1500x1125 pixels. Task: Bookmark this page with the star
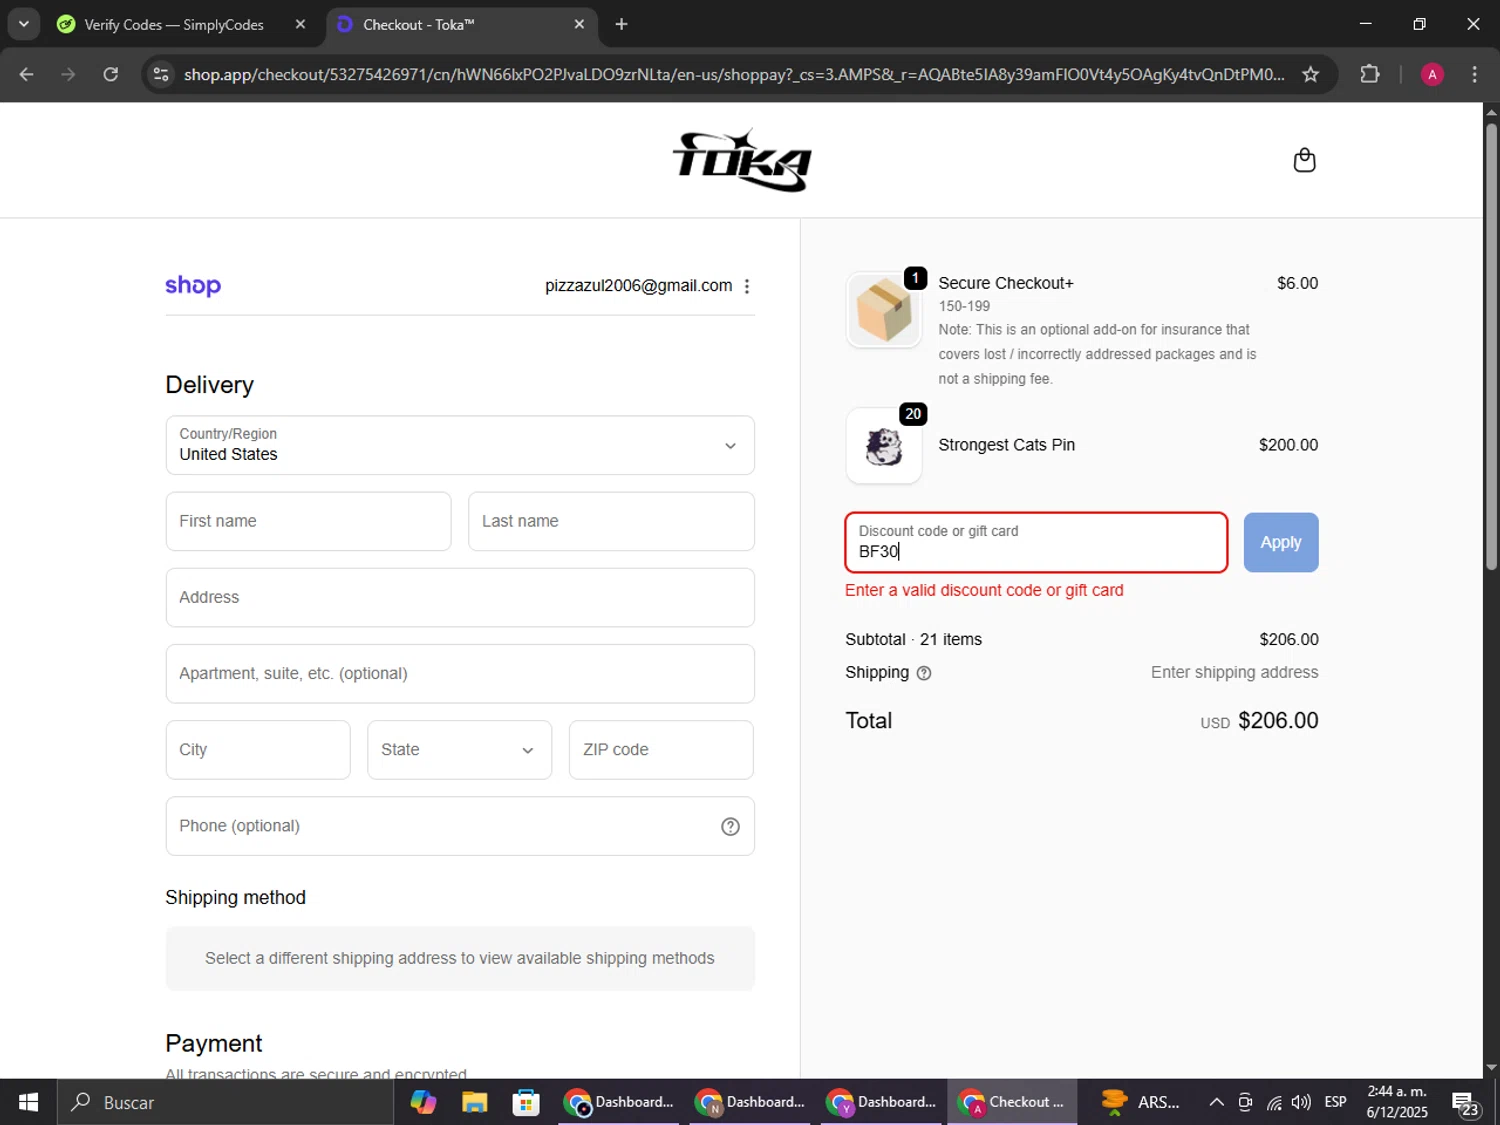[x=1310, y=74]
